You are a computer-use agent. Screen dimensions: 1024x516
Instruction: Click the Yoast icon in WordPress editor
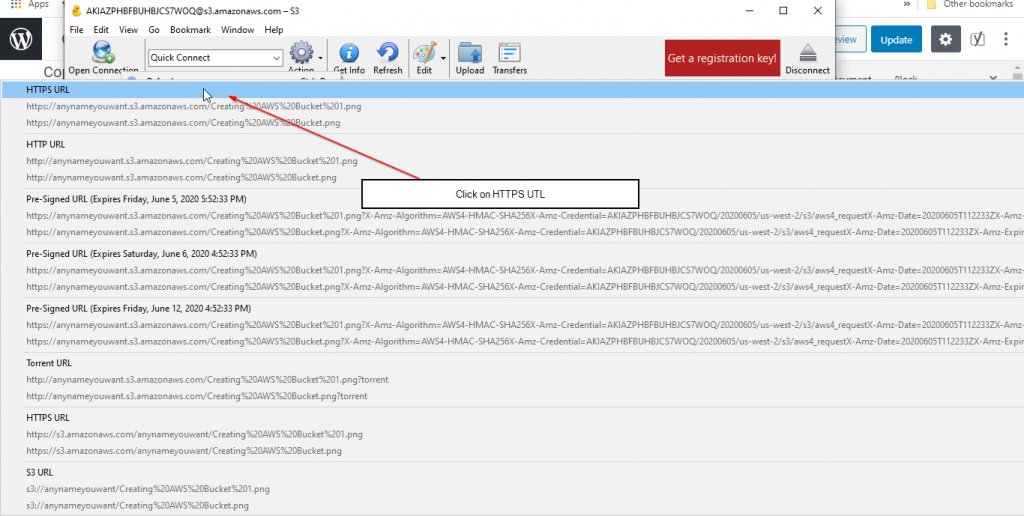(x=978, y=39)
